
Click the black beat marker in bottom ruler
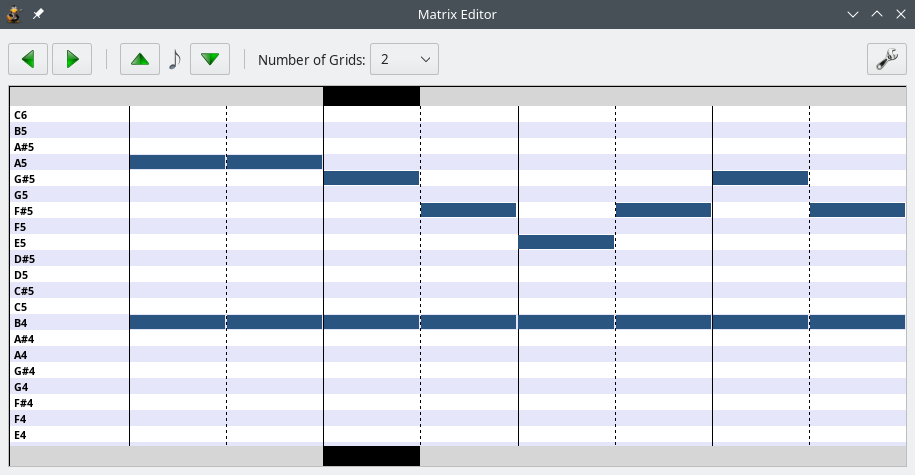(x=371, y=456)
